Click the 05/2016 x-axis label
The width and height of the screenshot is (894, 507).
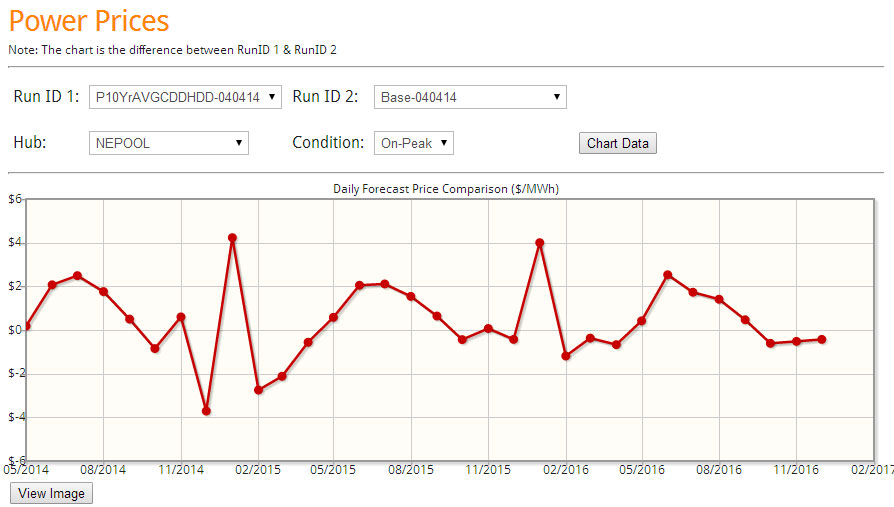[642, 470]
